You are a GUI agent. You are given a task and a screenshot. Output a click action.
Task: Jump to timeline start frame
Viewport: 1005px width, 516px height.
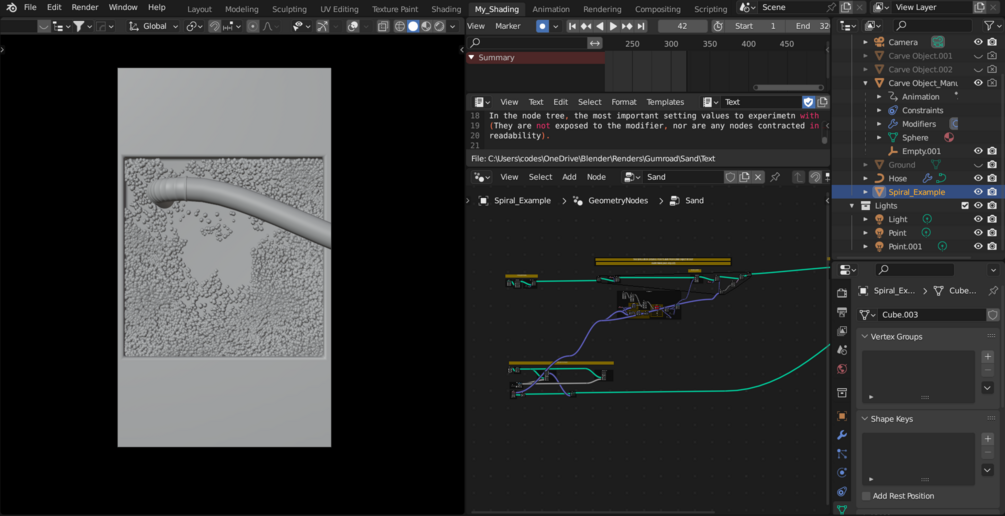pos(572,26)
